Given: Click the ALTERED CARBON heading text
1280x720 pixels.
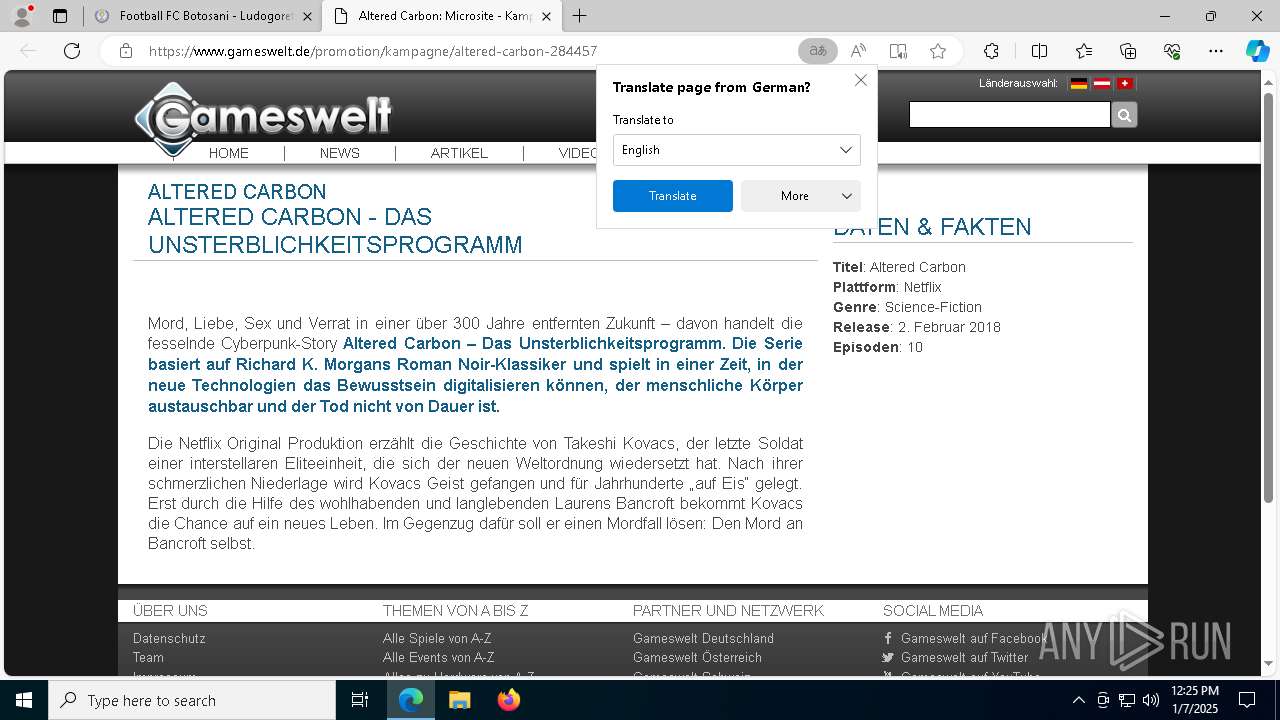Looking at the screenshot, I should 237,191.
